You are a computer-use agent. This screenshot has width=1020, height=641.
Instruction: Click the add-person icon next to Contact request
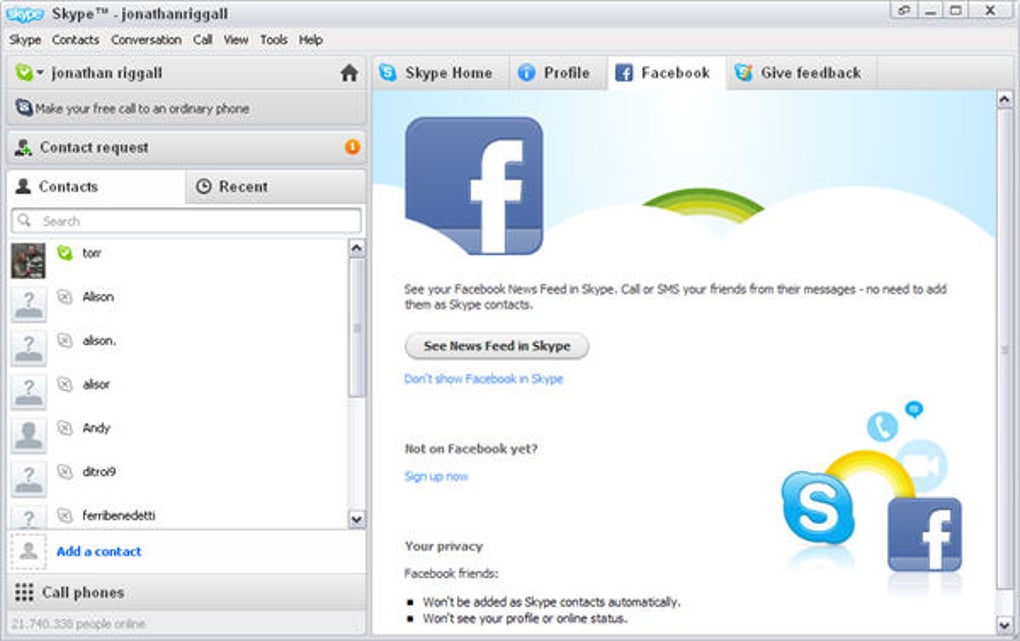(23, 148)
